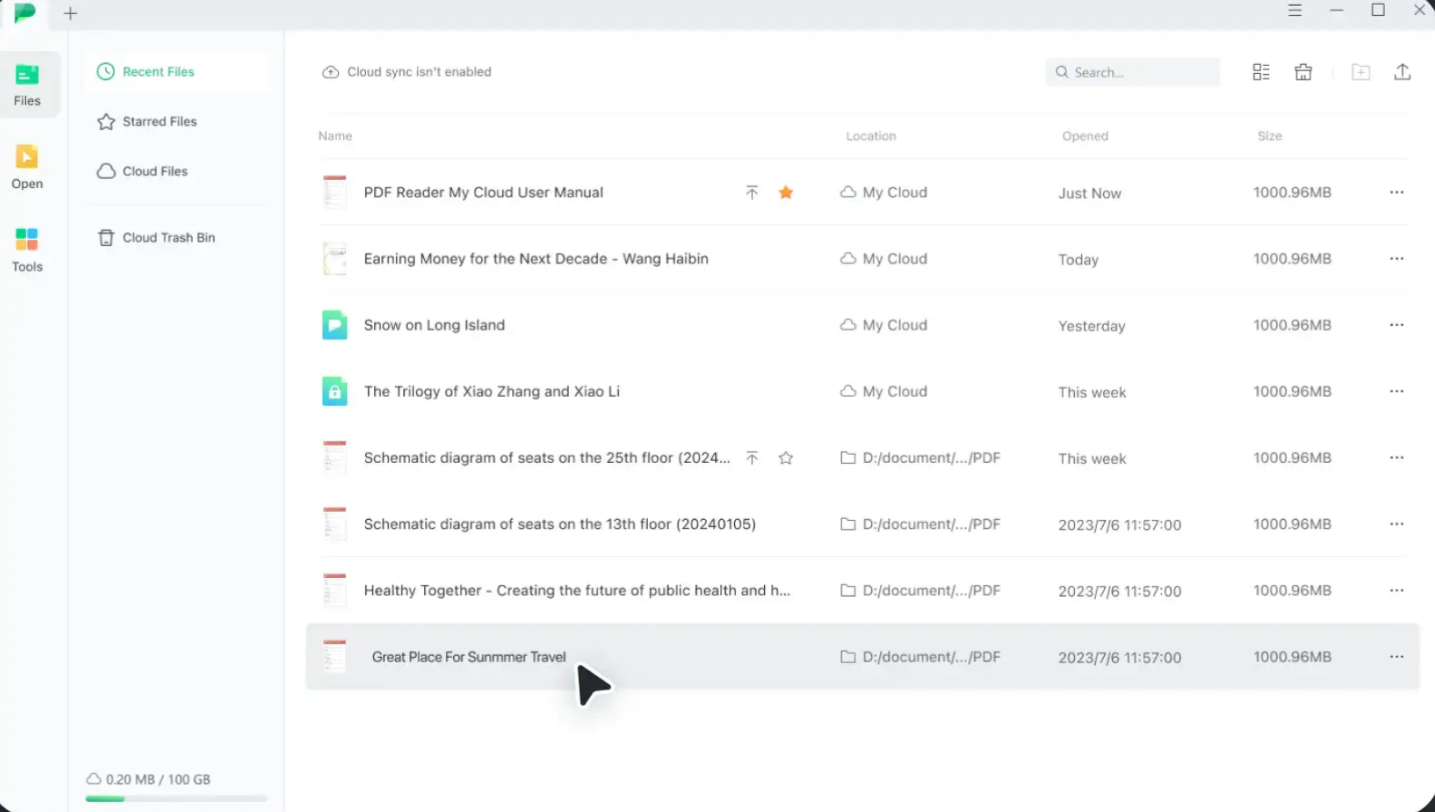The height and width of the screenshot is (812, 1435).
Task: Click the 0.20 MB / 100 GB storage label
Action: [x=148, y=779]
